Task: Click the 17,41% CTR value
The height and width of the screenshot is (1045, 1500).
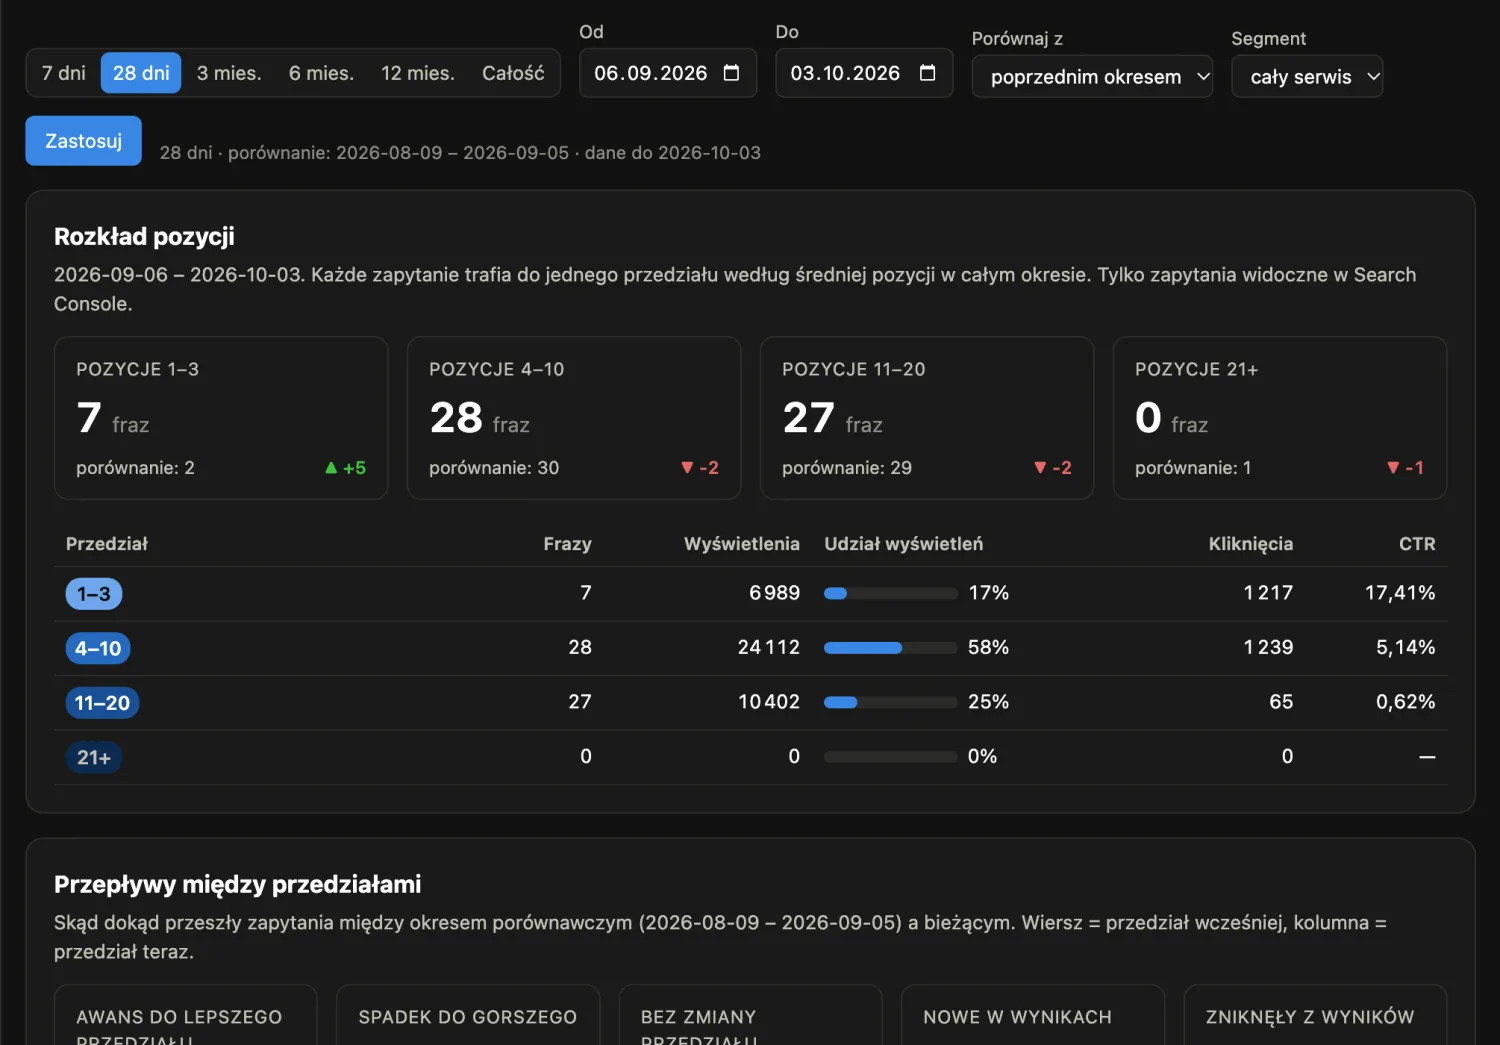Action: (x=1400, y=593)
